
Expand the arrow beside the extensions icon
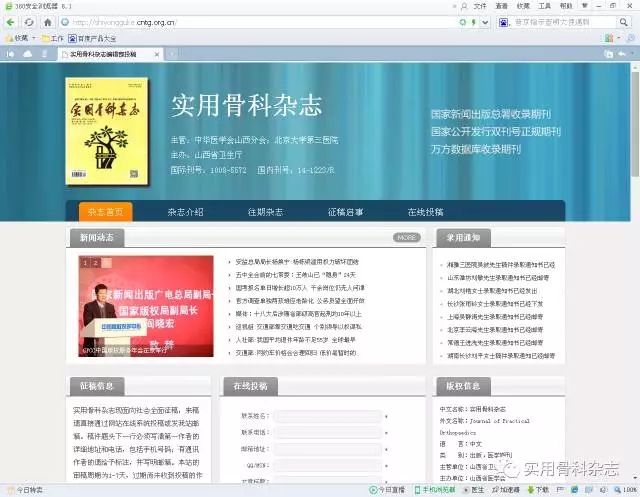point(619,38)
